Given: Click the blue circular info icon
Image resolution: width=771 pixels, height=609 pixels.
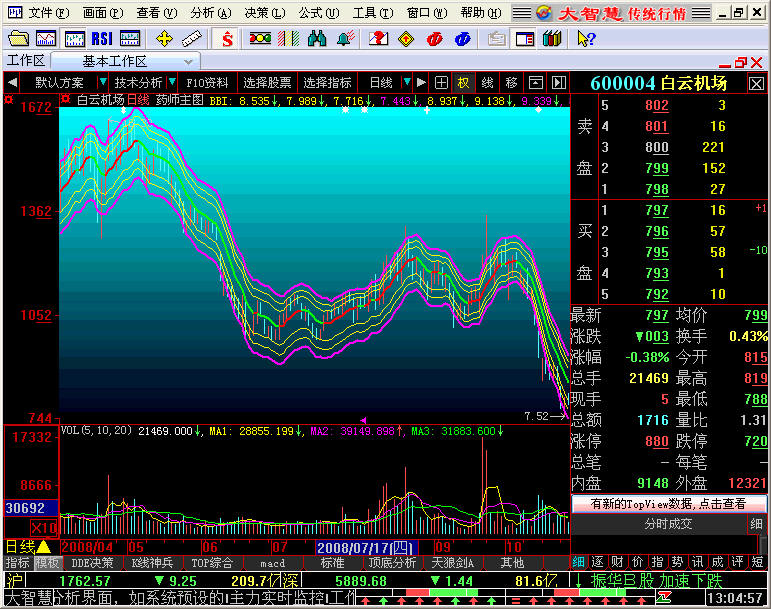Looking at the screenshot, I should point(462,38).
